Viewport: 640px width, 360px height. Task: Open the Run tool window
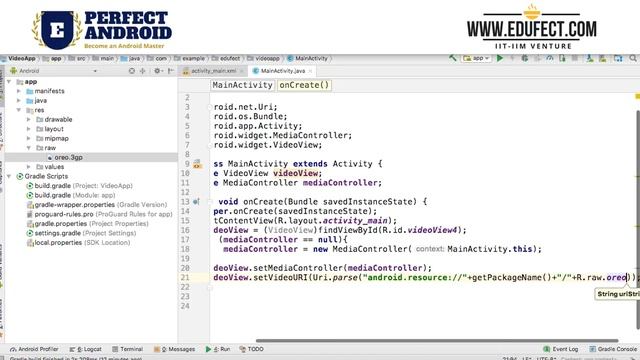pos(218,349)
